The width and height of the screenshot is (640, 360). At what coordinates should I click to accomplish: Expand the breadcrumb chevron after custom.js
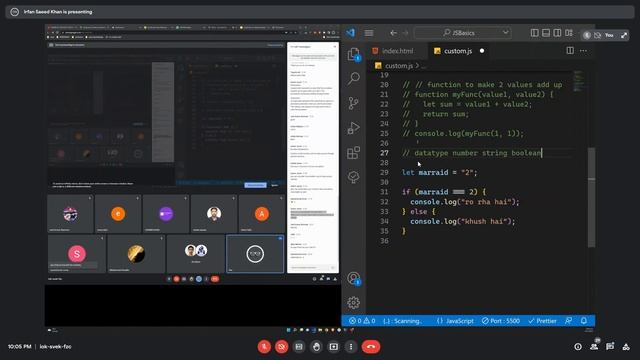click(418, 66)
